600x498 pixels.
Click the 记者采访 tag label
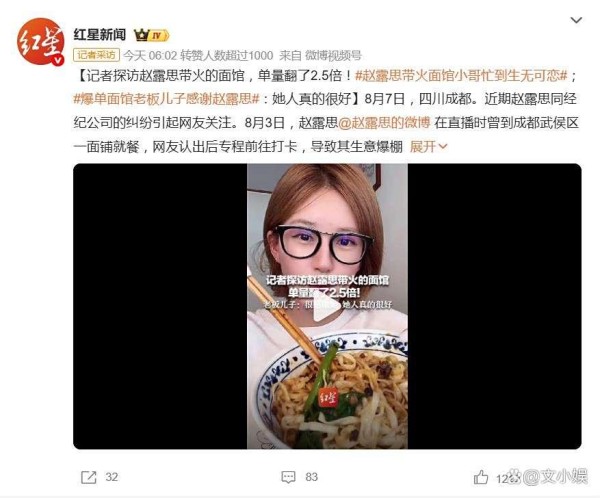(x=96, y=55)
